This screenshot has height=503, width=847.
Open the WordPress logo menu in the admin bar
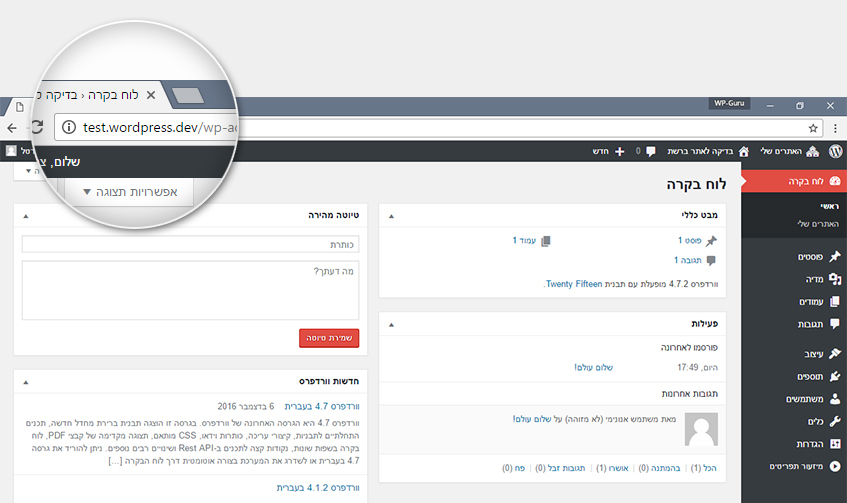click(x=836, y=151)
